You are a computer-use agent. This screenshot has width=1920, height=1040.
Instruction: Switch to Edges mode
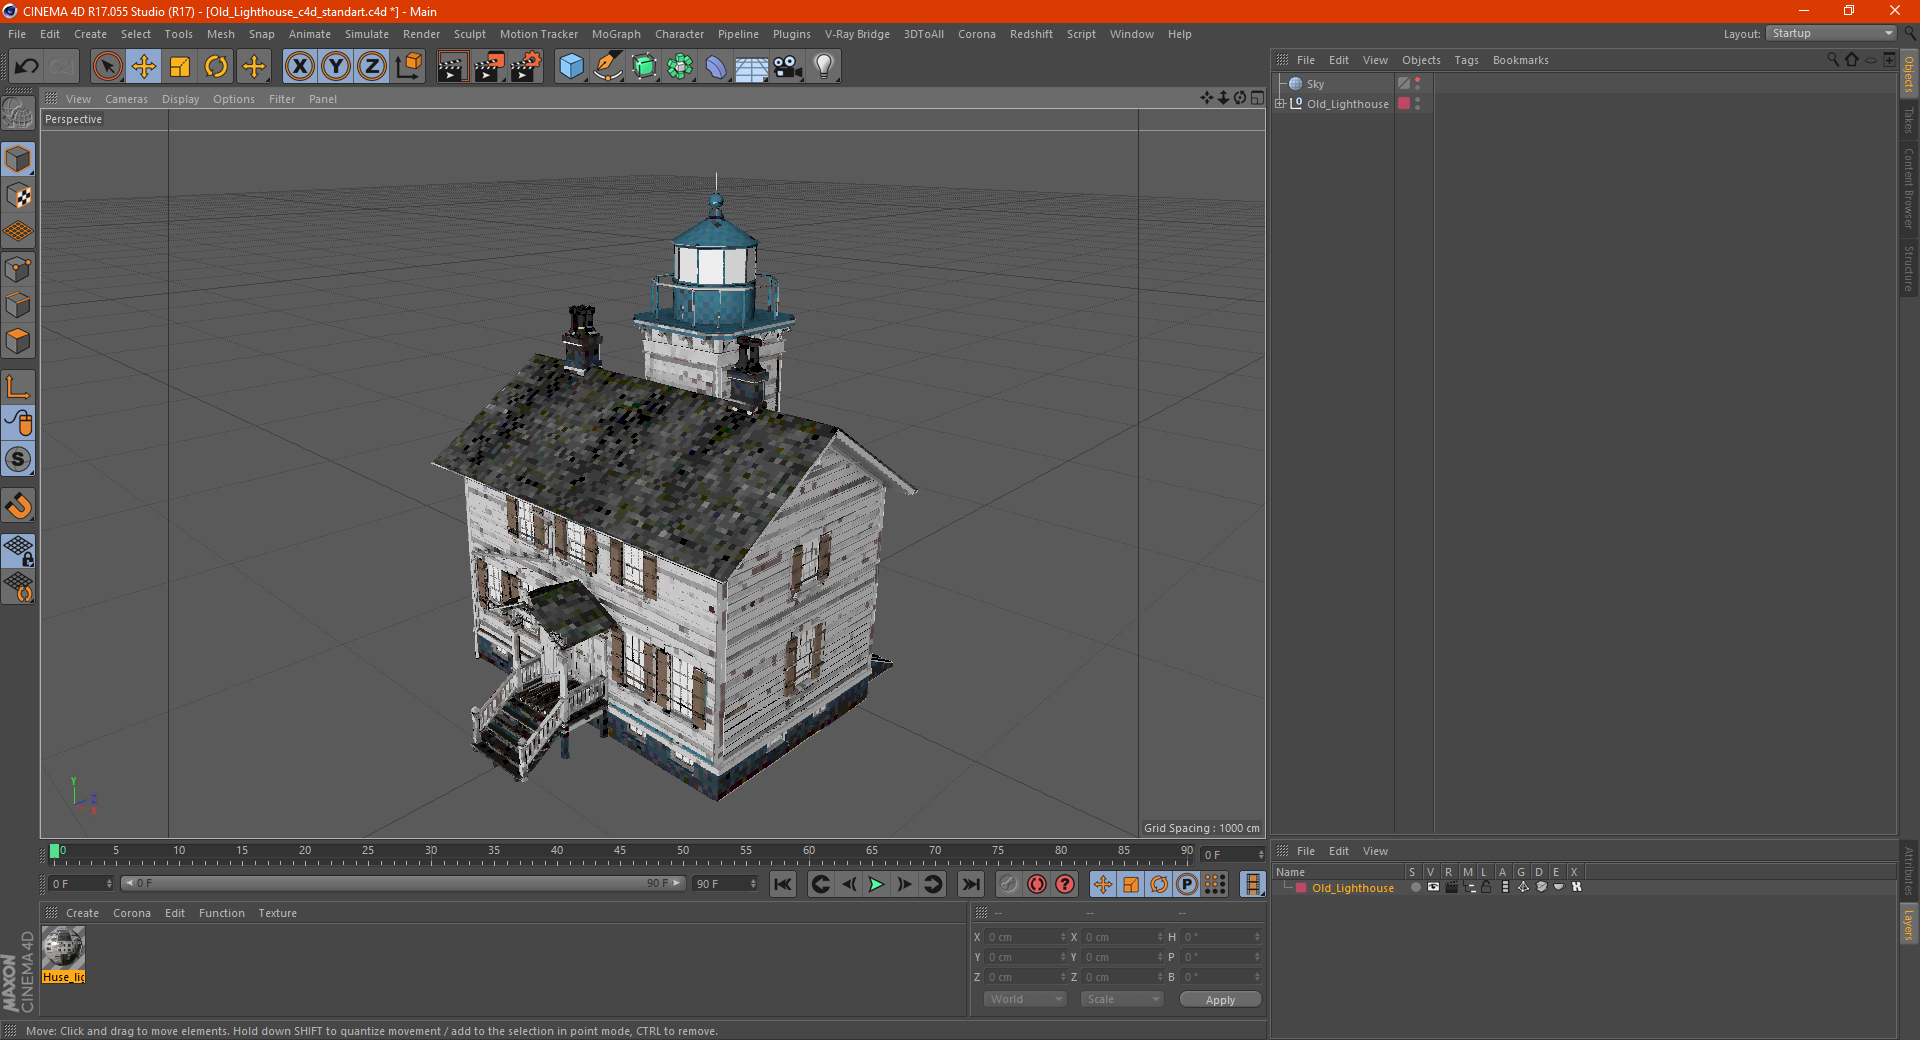(18, 305)
